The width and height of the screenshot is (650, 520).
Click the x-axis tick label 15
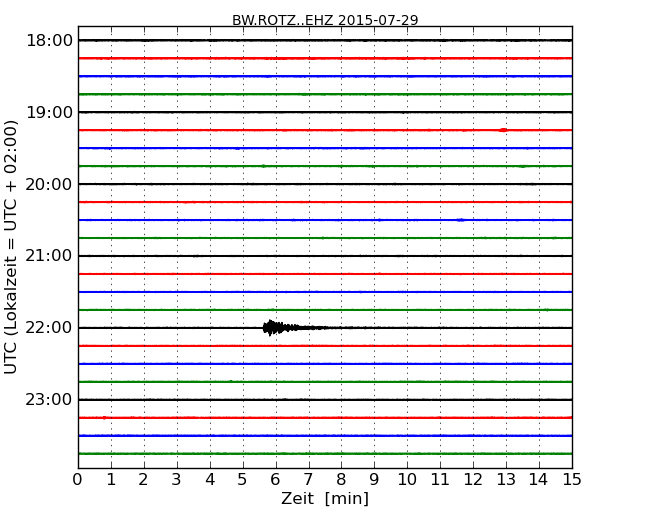(572, 480)
